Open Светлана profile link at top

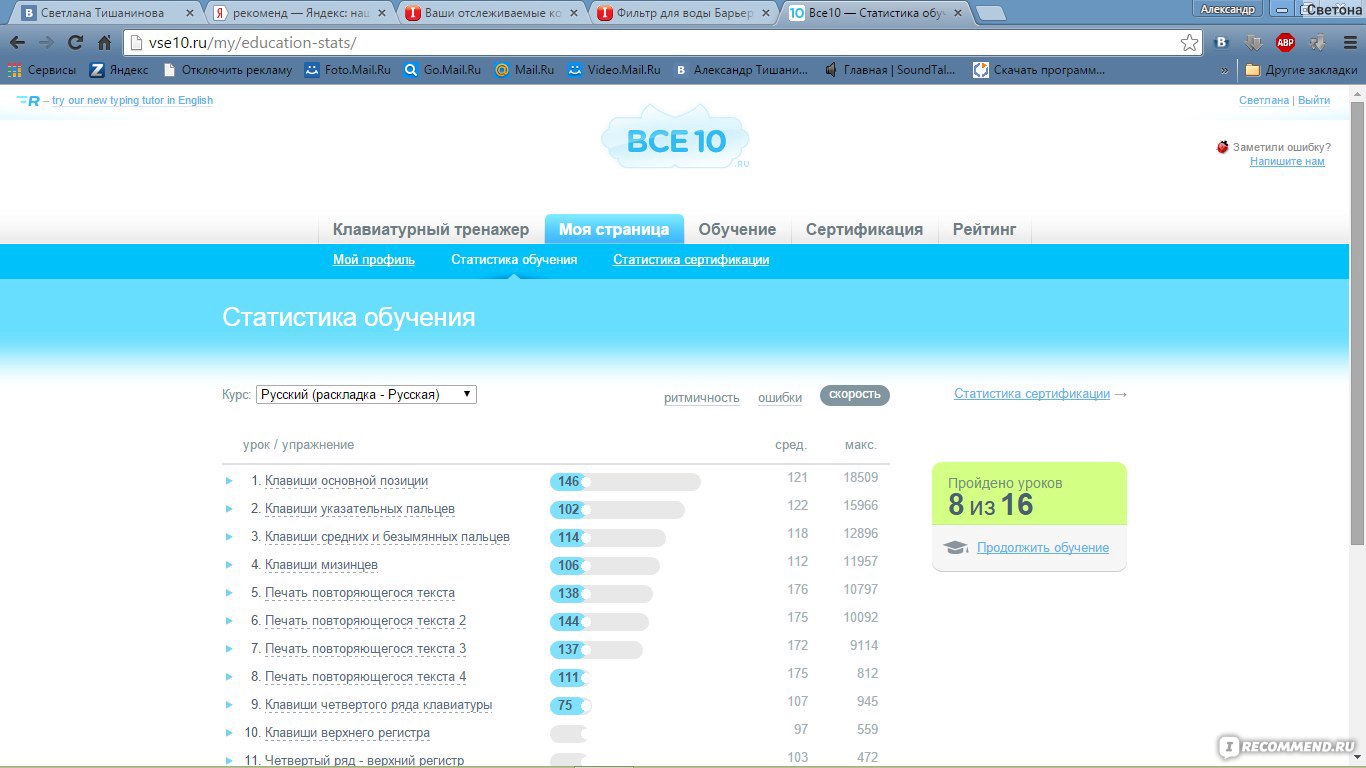point(1264,100)
